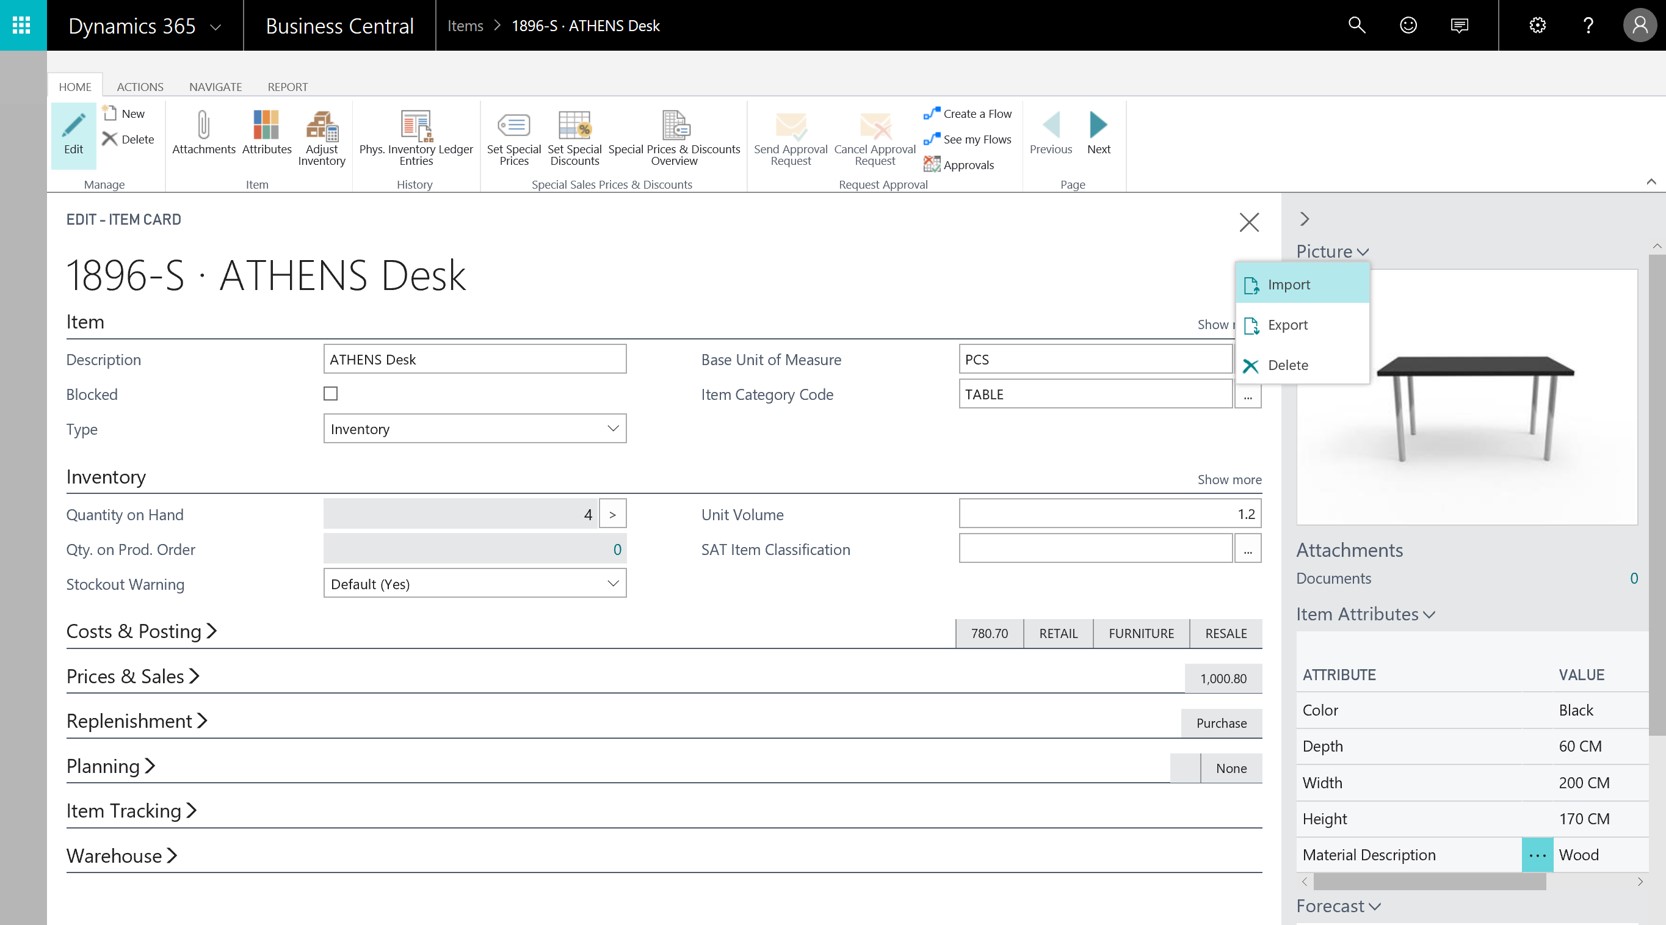Open the Item Attributes factbox menu

1366,614
